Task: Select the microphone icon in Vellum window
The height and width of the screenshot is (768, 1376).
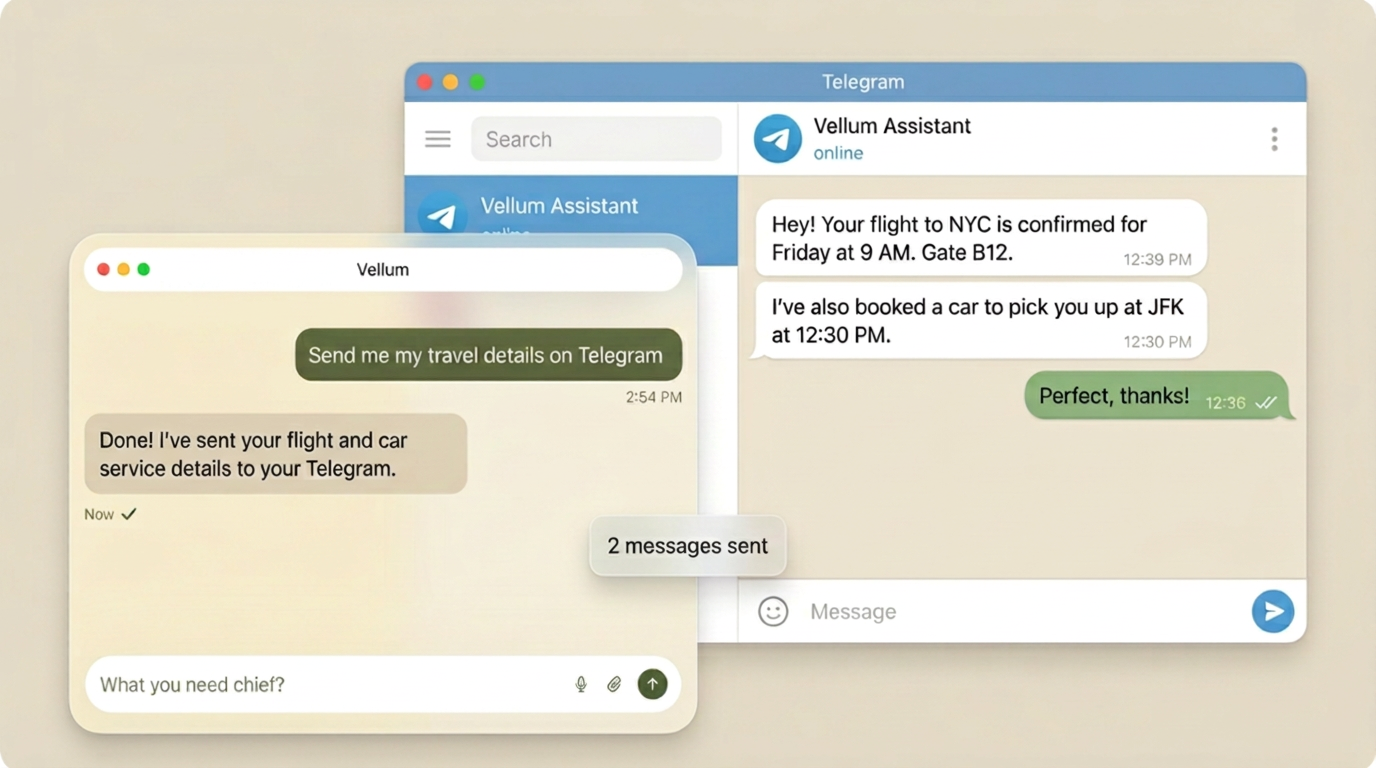Action: pyautogui.click(x=581, y=684)
